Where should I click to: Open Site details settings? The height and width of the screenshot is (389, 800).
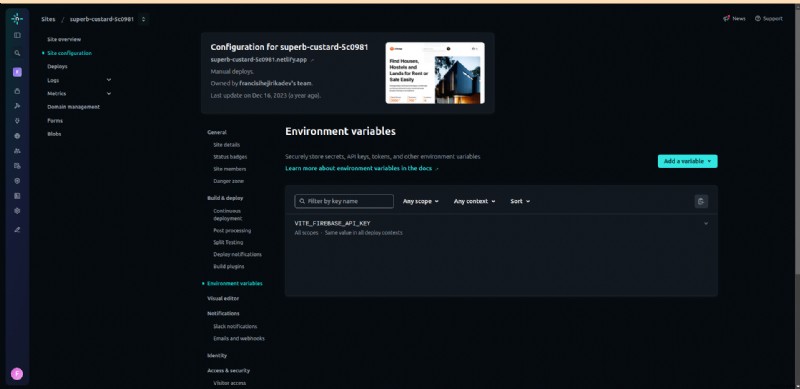(227, 145)
